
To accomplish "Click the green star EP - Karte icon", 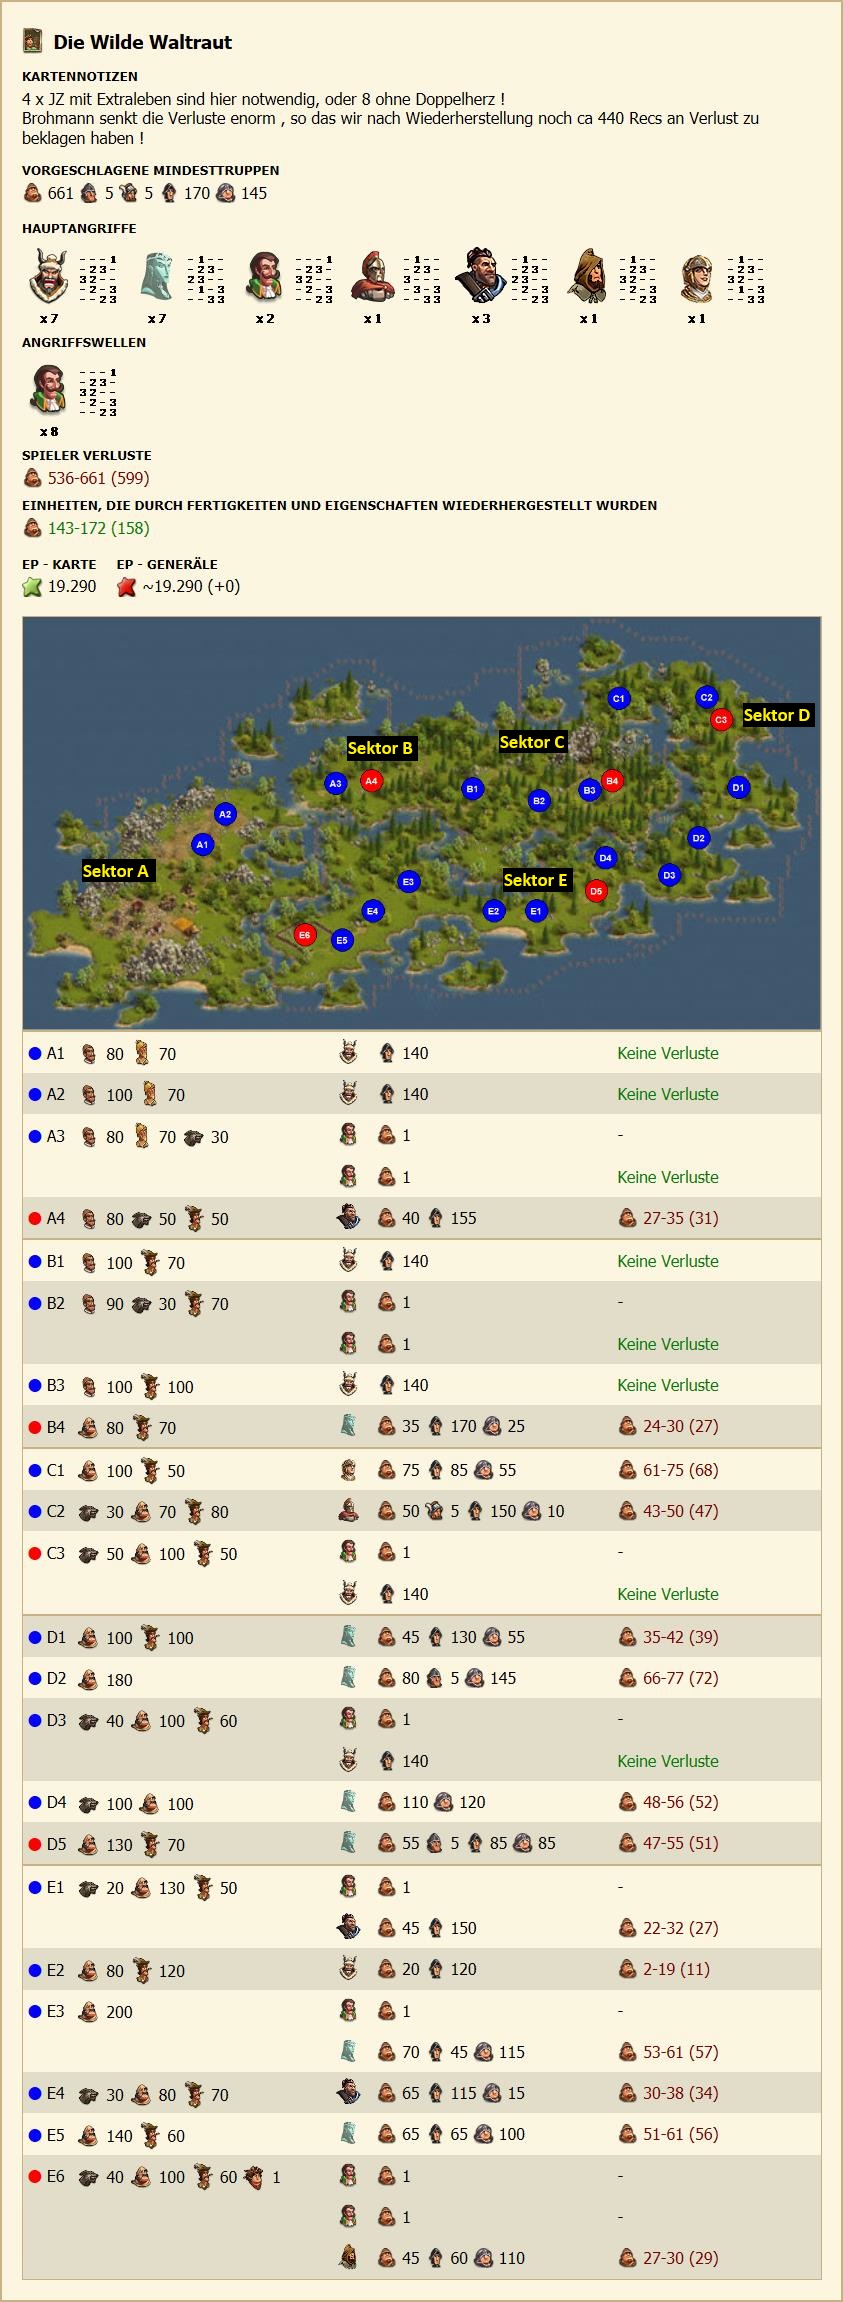I will [x=32, y=587].
